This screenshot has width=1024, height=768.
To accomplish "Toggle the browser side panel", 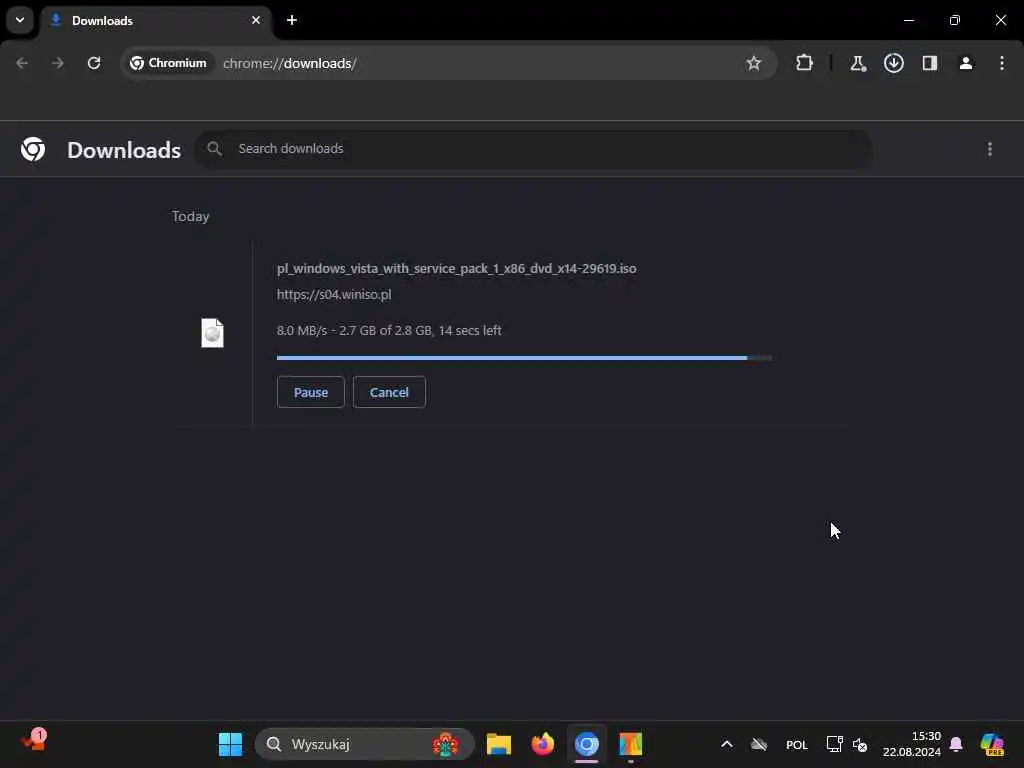I will (x=930, y=63).
